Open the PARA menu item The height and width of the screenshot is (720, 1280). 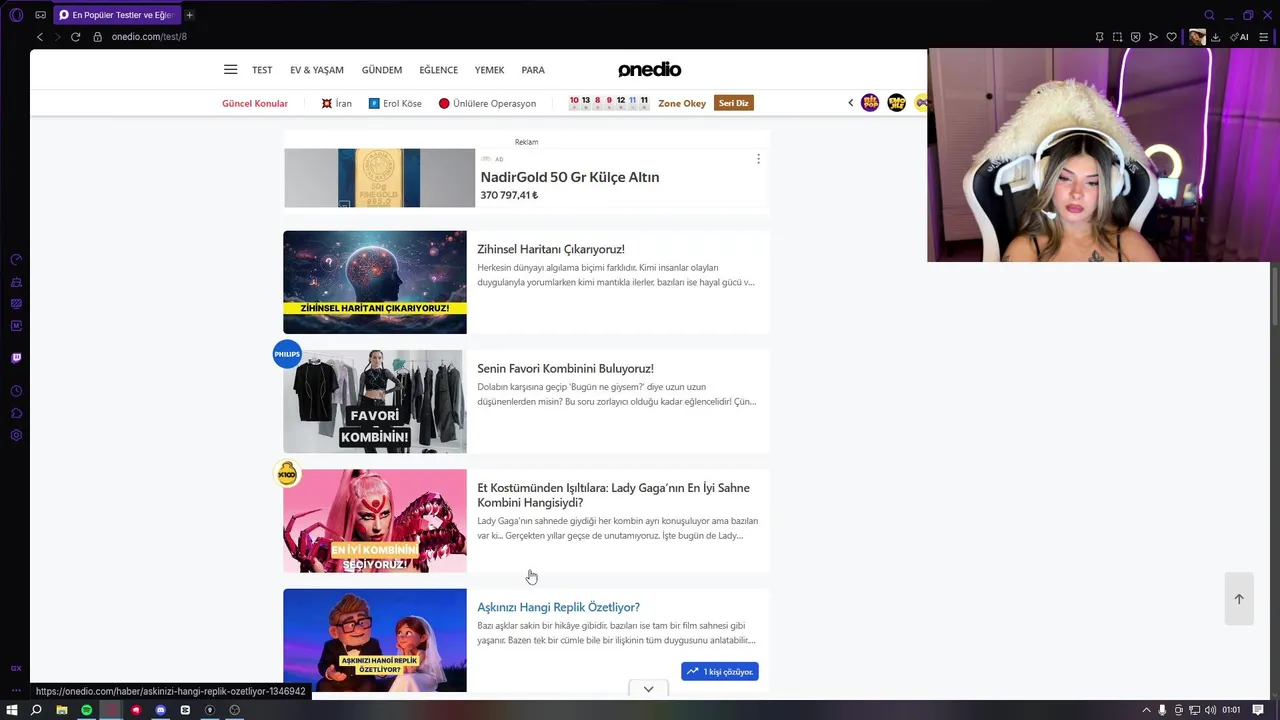(x=533, y=70)
